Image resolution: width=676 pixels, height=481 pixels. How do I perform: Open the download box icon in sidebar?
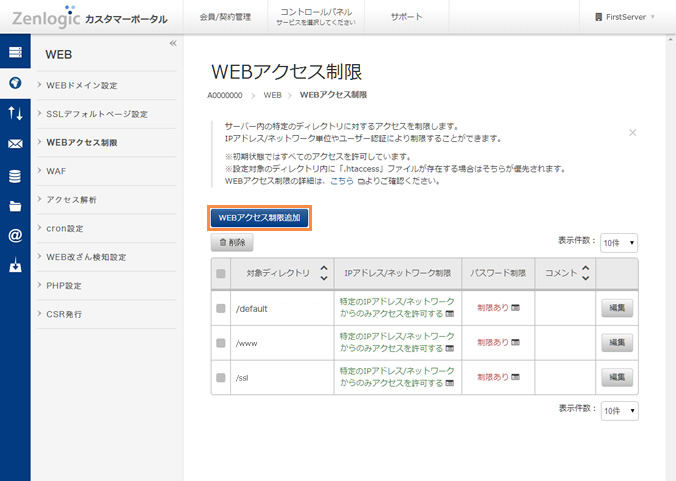(15, 265)
